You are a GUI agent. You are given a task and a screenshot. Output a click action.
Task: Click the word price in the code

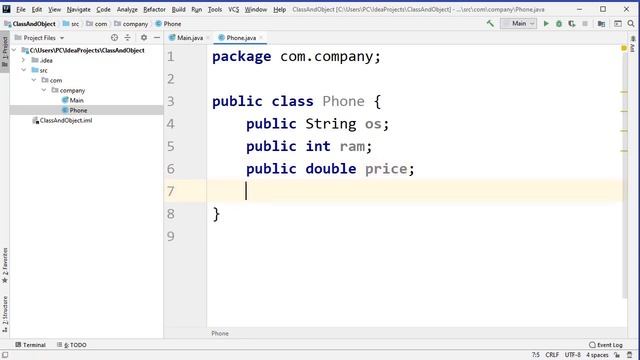(x=386, y=169)
